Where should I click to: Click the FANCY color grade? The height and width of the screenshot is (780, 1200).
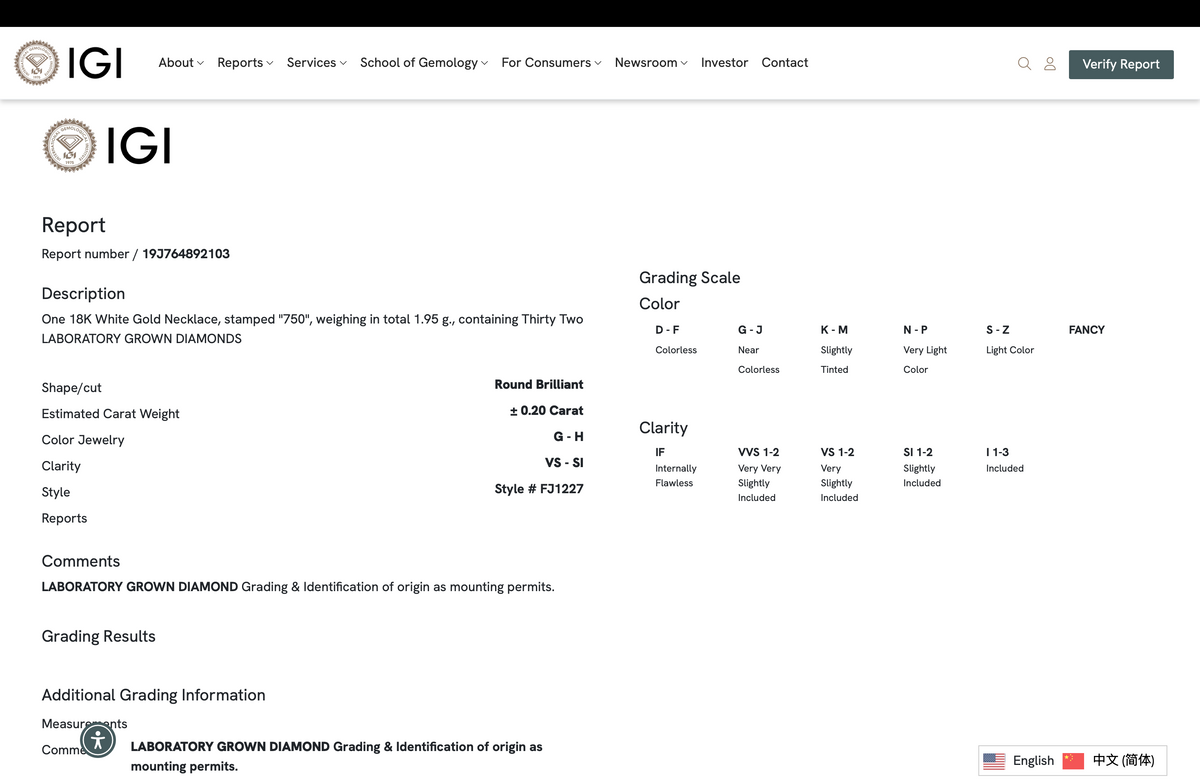point(1087,330)
